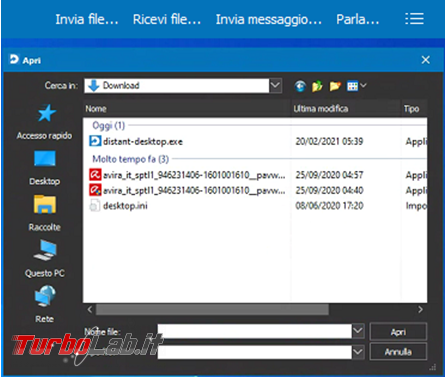Click date 20/02/2021 05:39
447x377 pixels.
point(329,141)
